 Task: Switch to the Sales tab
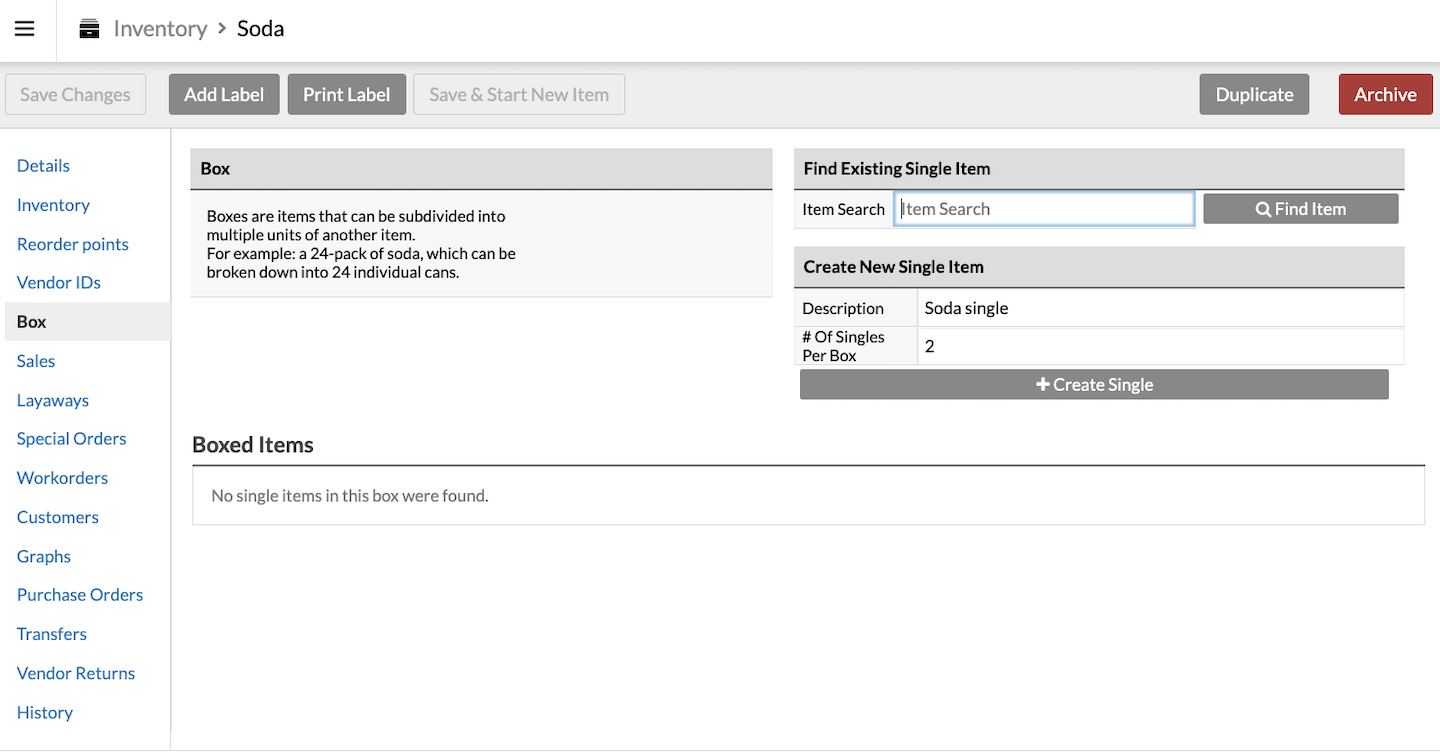pos(36,361)
